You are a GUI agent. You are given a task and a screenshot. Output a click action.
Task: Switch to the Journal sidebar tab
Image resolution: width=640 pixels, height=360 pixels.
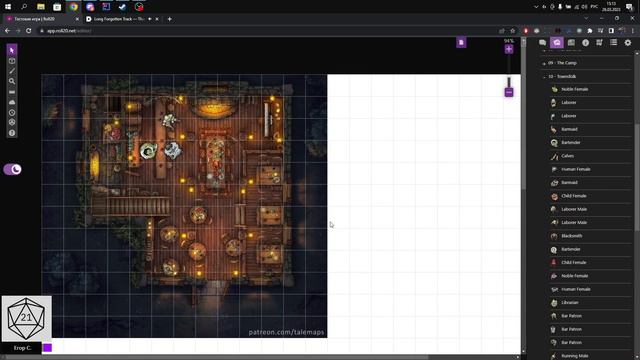coord(571,42)
